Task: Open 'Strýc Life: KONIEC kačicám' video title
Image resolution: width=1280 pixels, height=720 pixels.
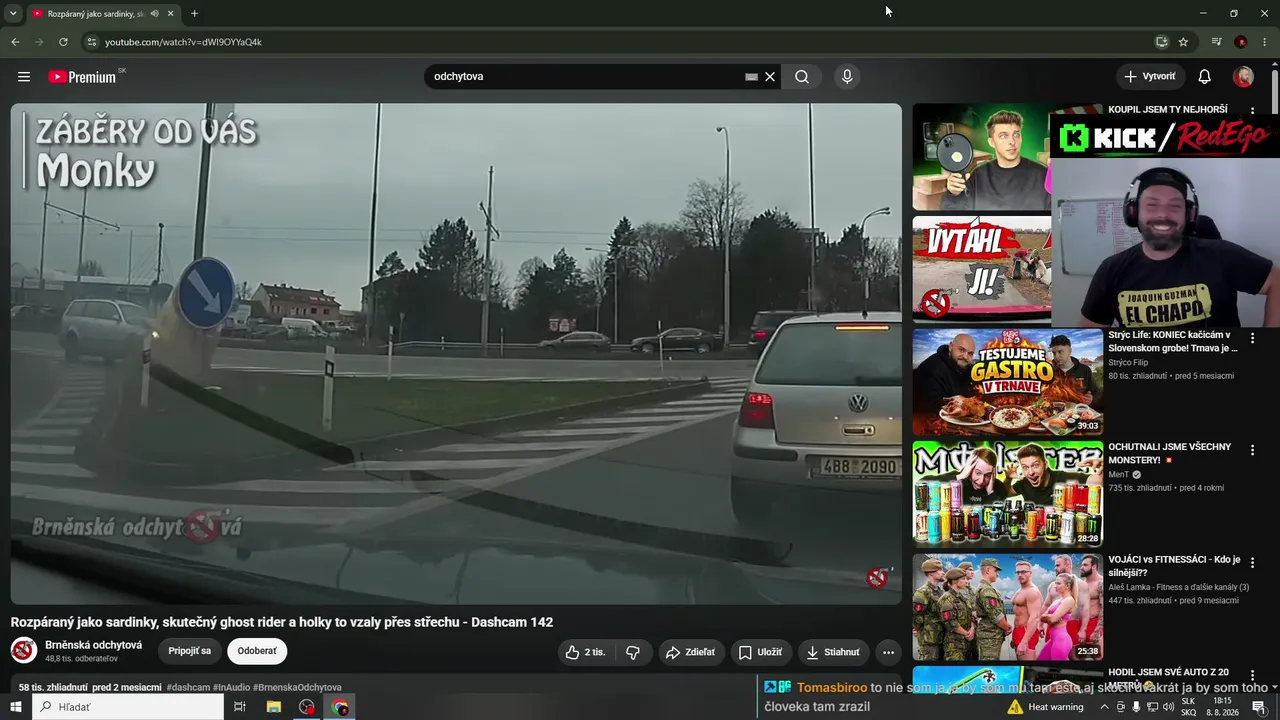Action: pyautogui.click(x=1173, y=342)
